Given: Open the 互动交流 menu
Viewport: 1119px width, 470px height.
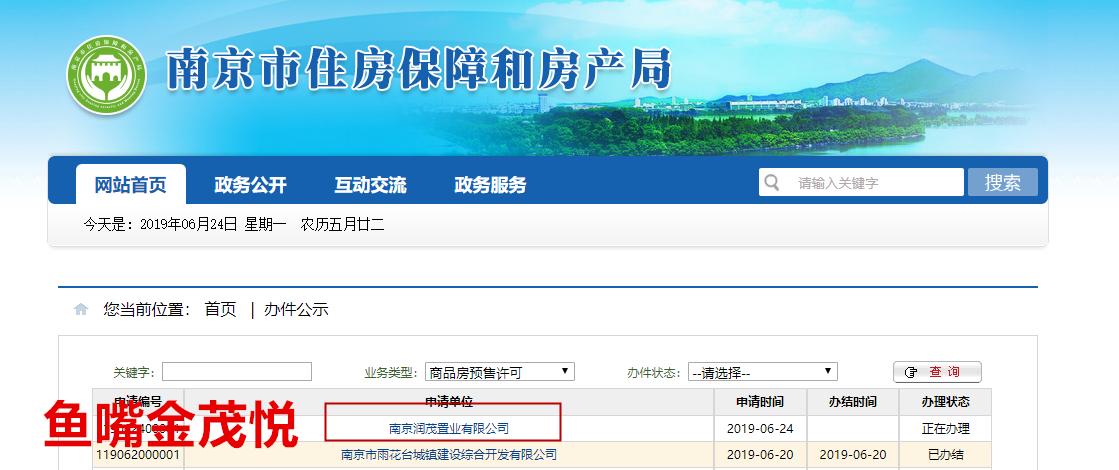Looking at the screenshot, I should pos(370,185).
